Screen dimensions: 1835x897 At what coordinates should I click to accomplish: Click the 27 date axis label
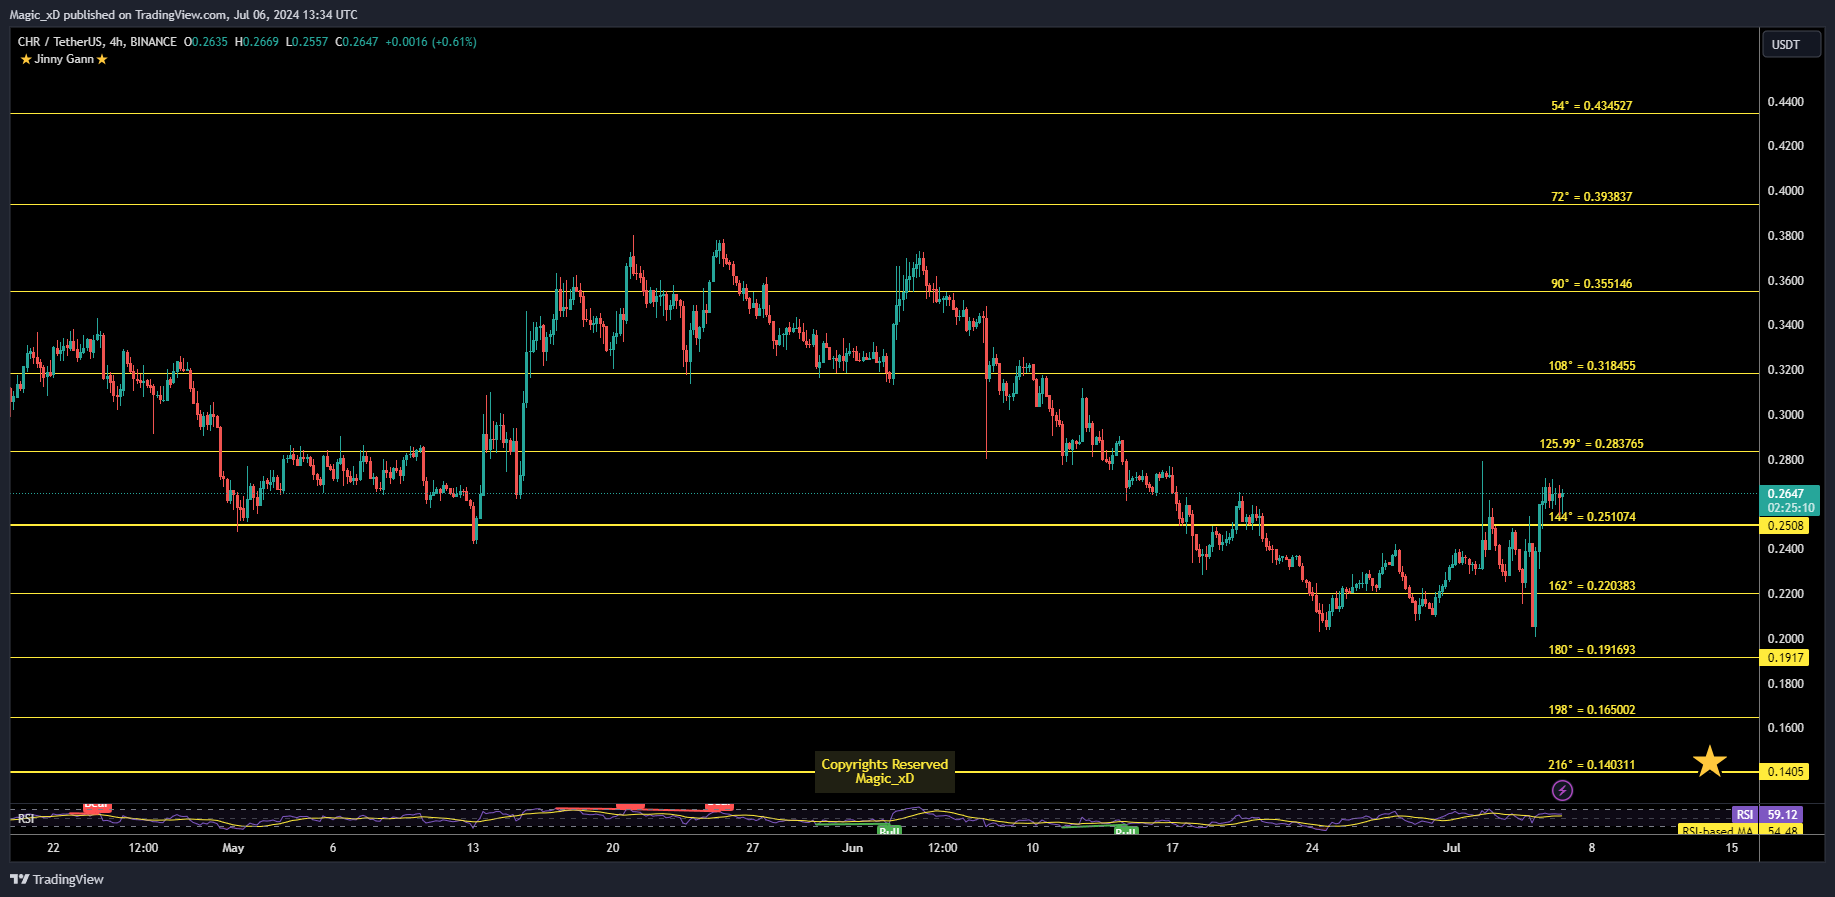pyautogui.click(x=752, y=848)
